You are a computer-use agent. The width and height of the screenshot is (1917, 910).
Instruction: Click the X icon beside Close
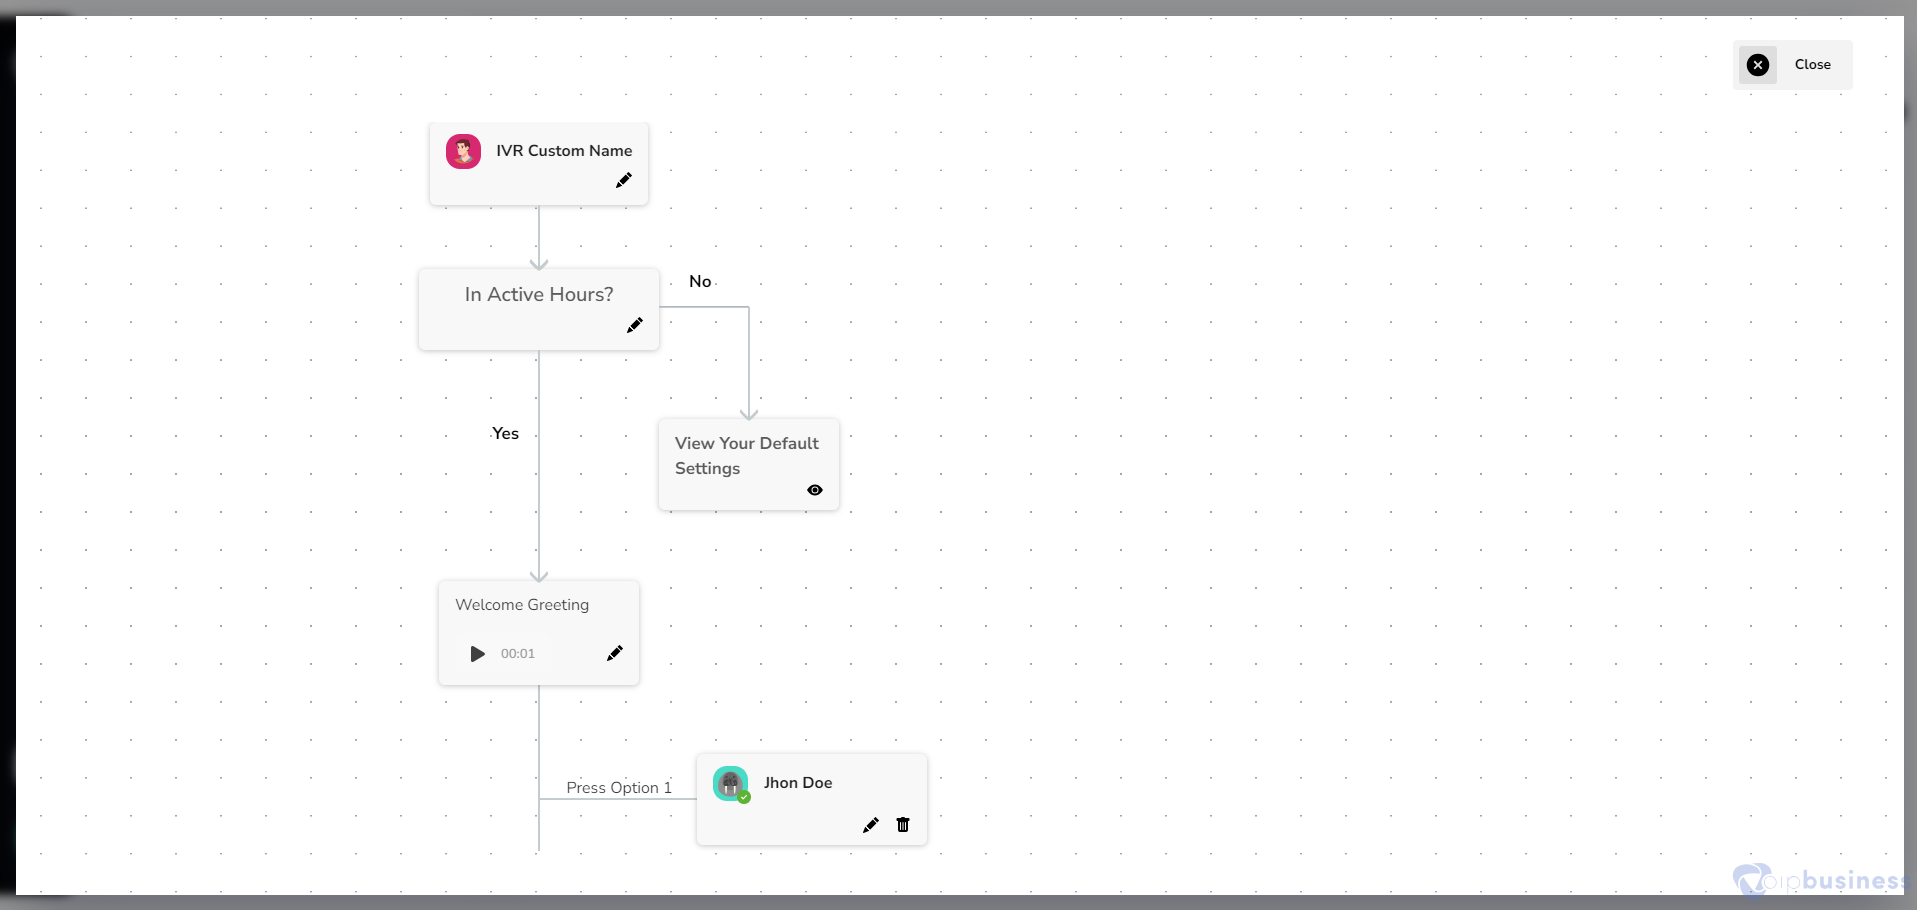1757,65
